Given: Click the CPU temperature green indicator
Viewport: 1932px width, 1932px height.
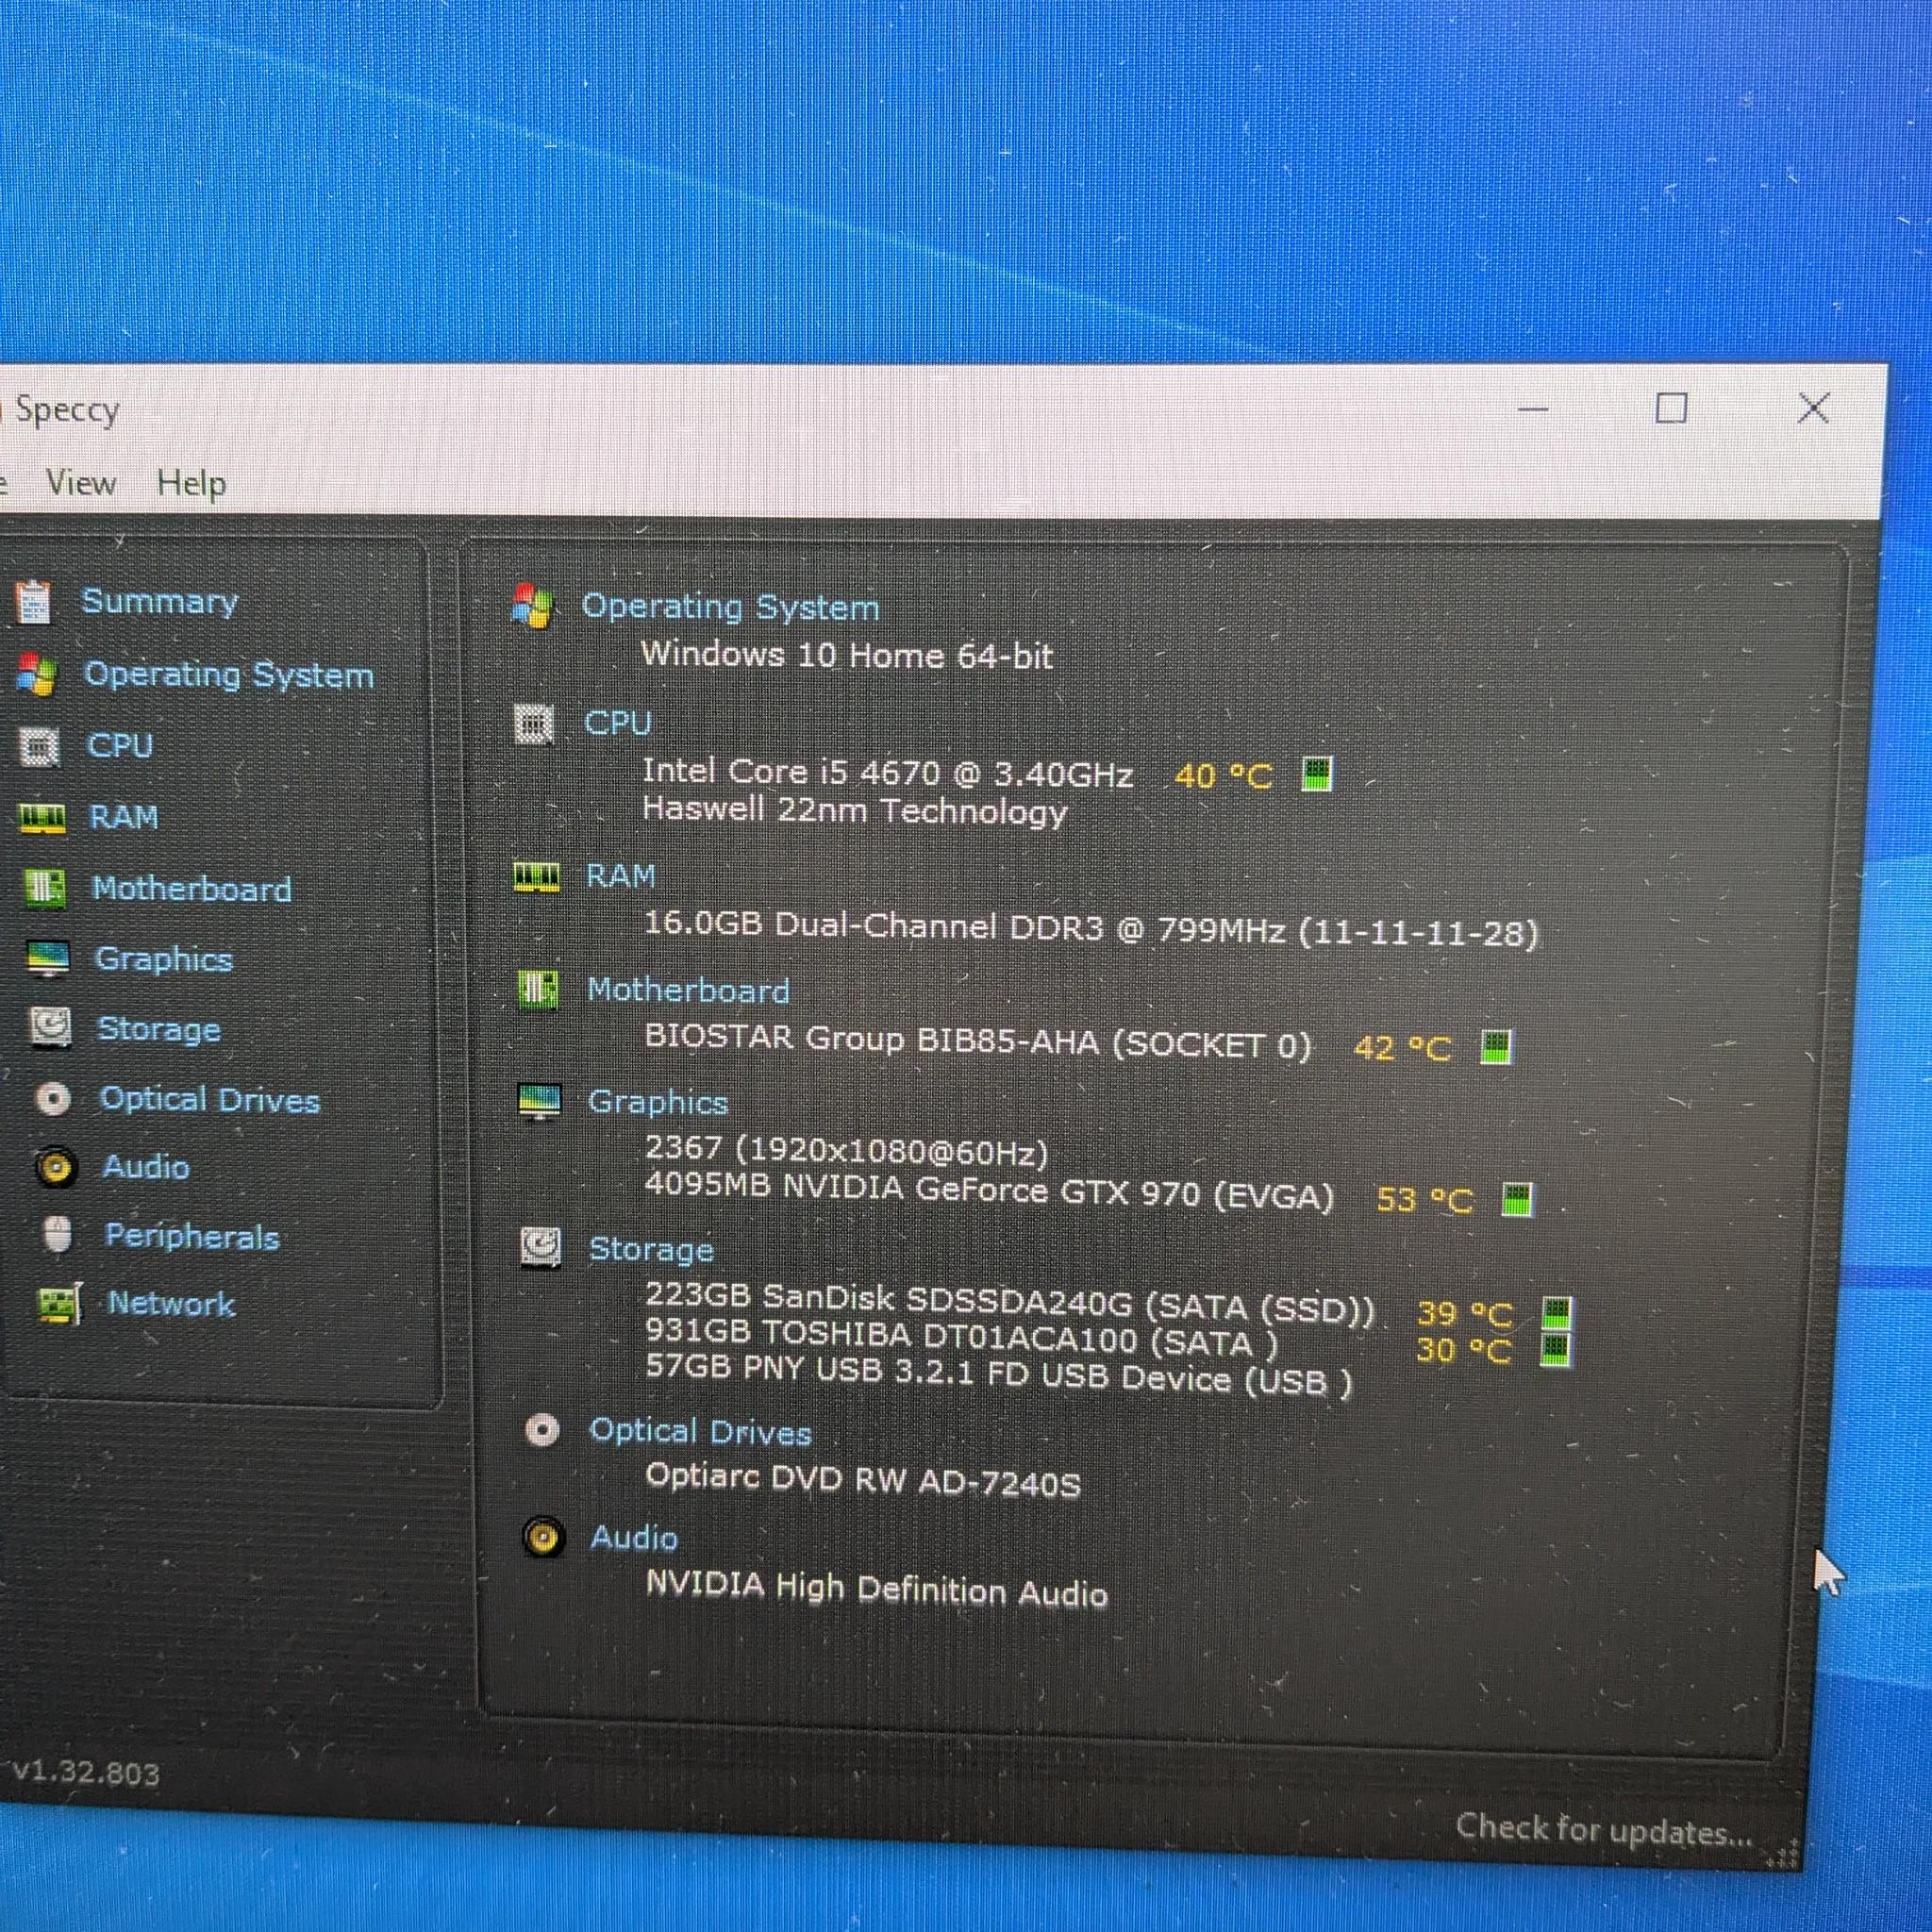Looking at the screenshot, I should point(1317,774).
